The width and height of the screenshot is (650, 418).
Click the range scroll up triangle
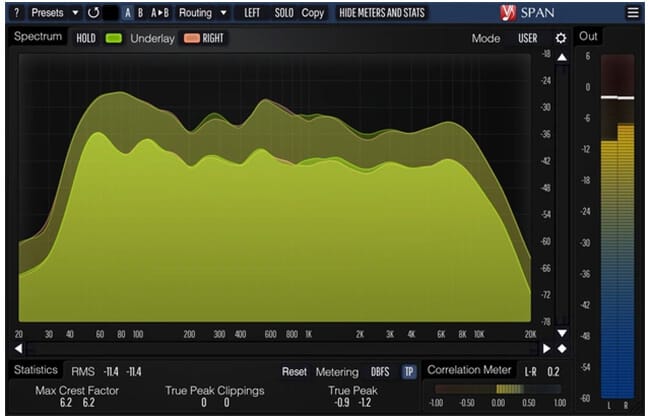pos(562,57)
